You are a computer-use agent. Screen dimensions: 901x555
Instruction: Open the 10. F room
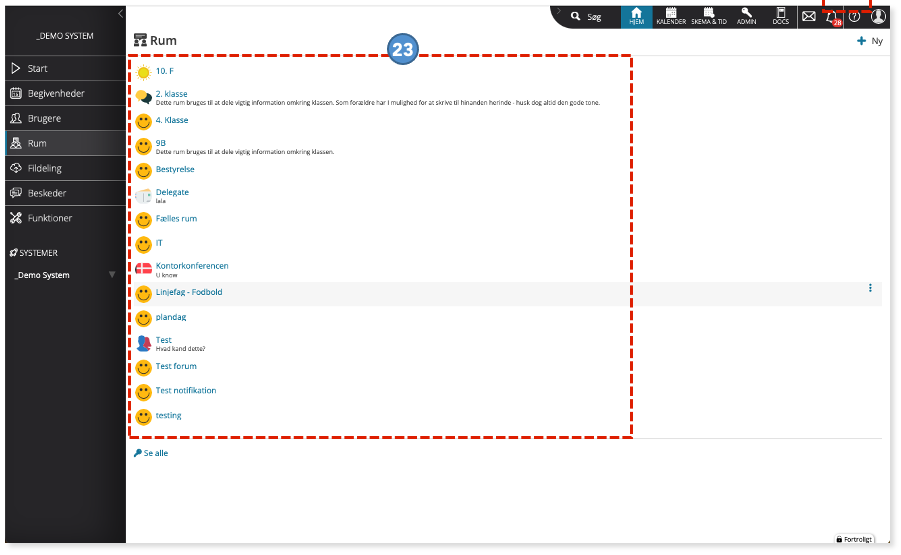click(164, 71)
